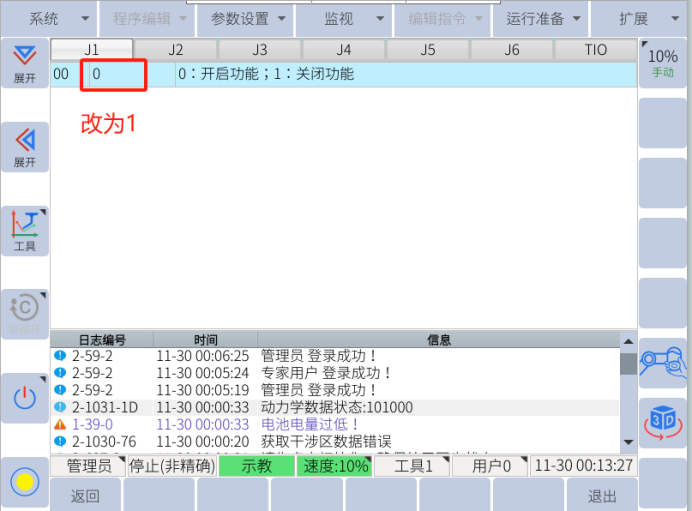Click the Exit button at bottom-right
692x511 pixels.
[602, 496]
